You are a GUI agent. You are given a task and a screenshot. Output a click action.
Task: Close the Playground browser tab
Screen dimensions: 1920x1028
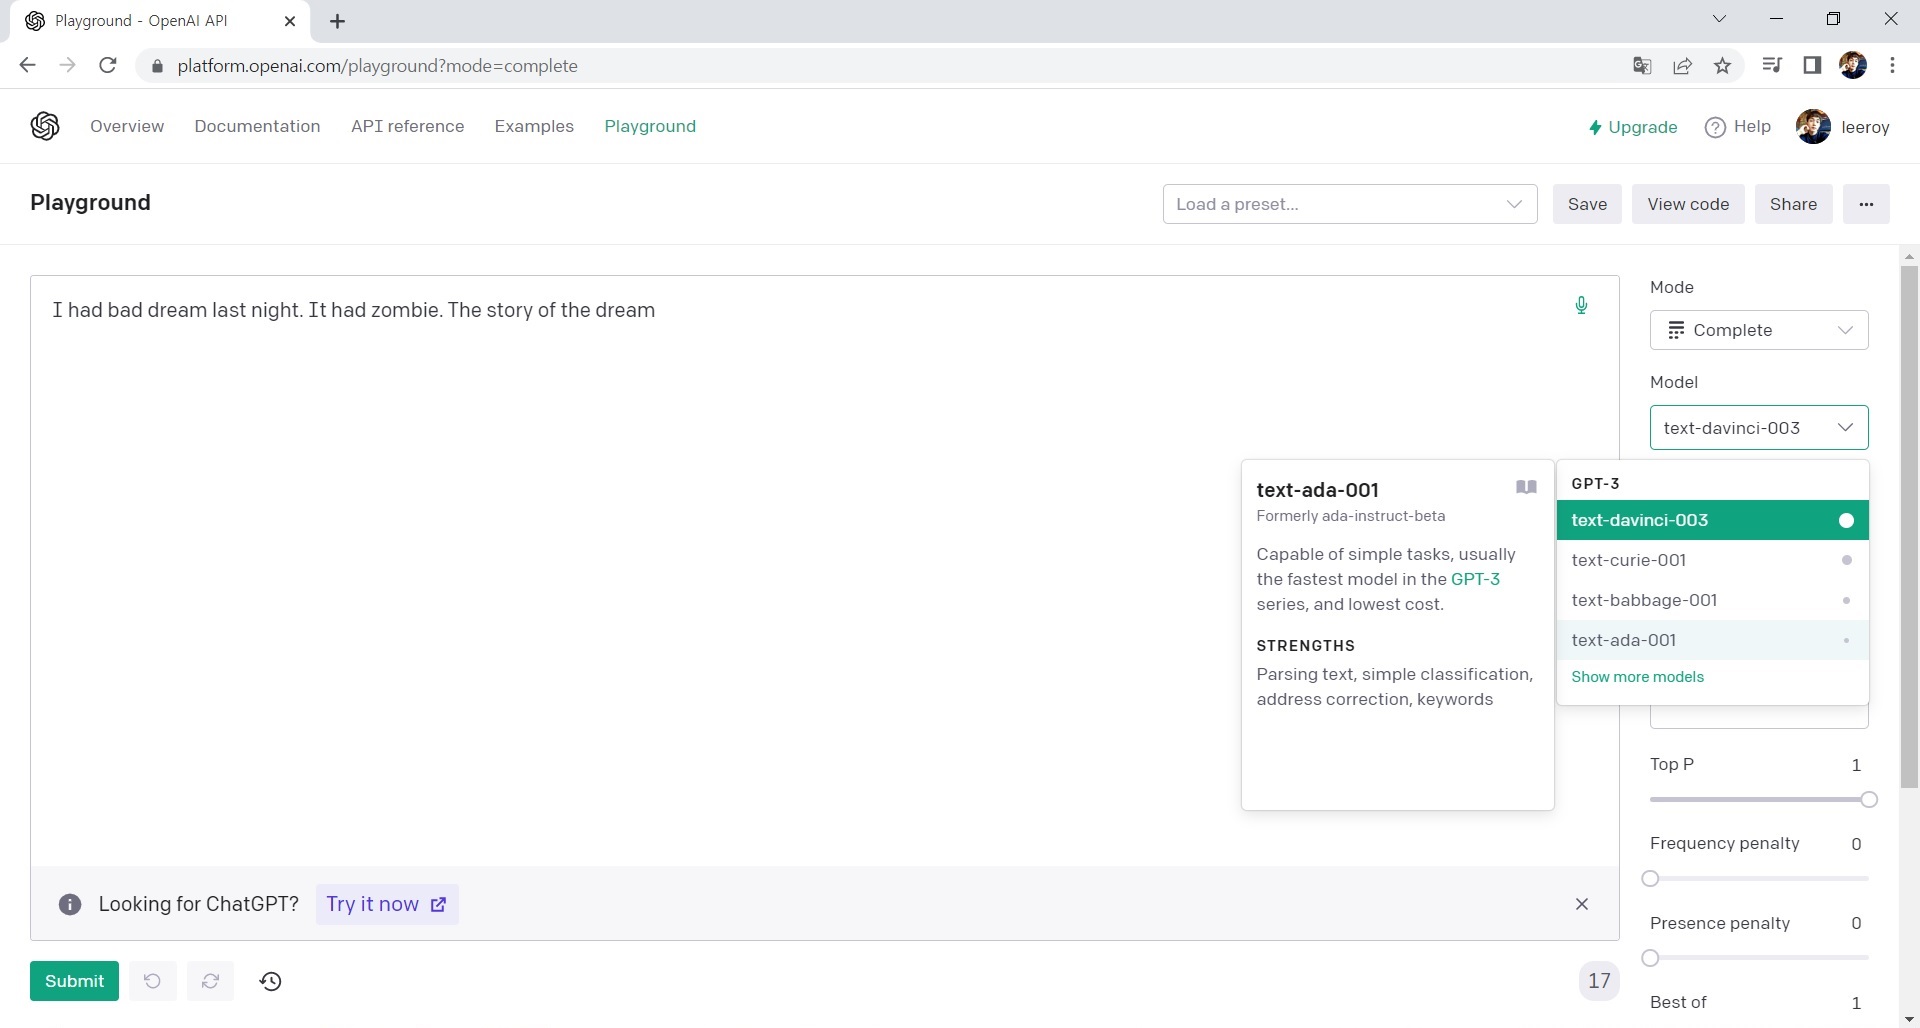290,21
